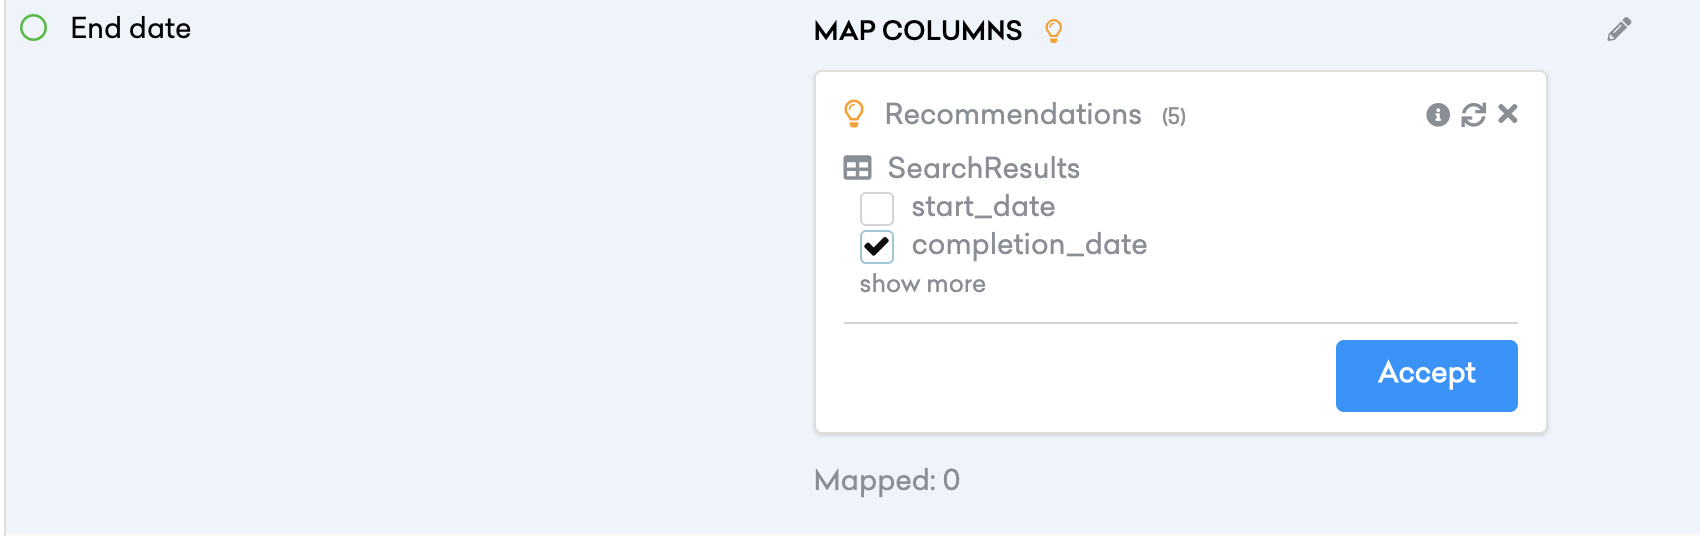Check the start_date checkbox
The width and height of the screenshot is (1700, 536).
[x=877, y=209]
